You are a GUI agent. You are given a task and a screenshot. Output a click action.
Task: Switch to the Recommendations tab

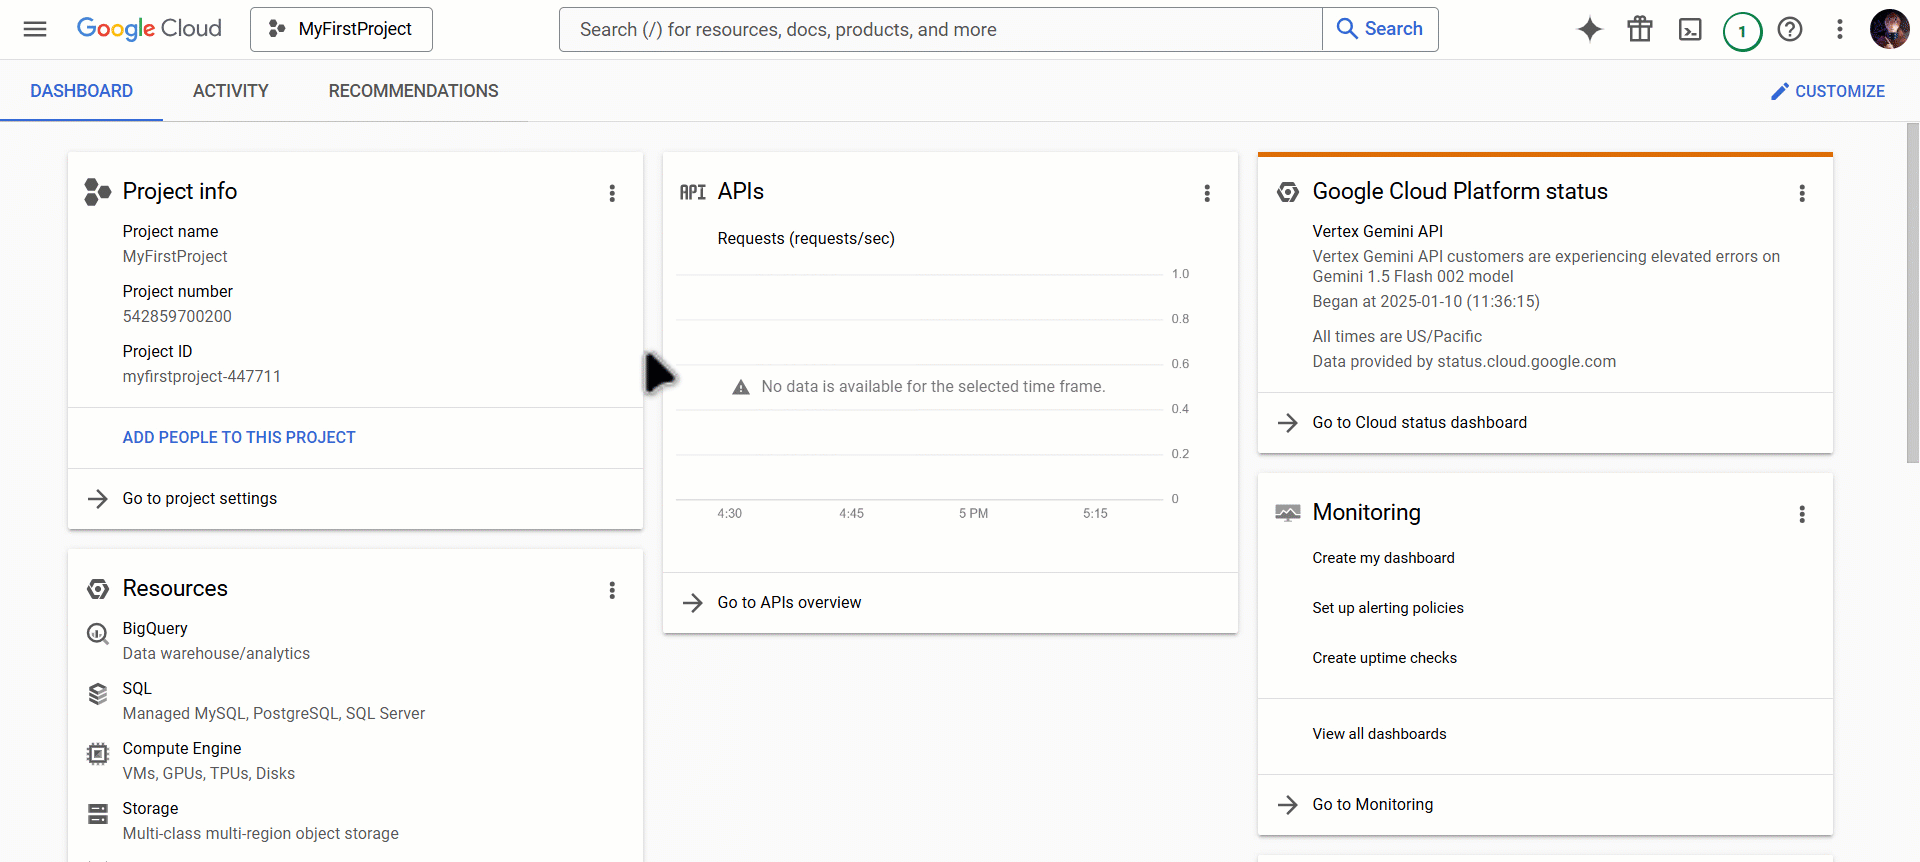click(414, 91)
